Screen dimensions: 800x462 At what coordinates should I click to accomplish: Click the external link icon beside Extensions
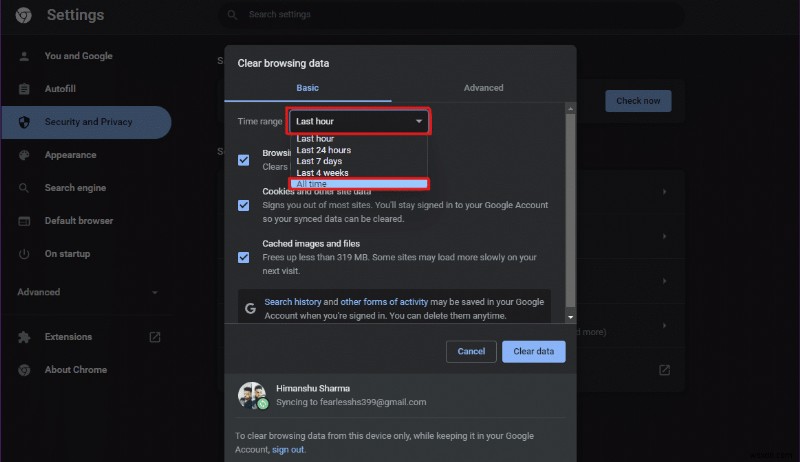click(x=155, y=337)
